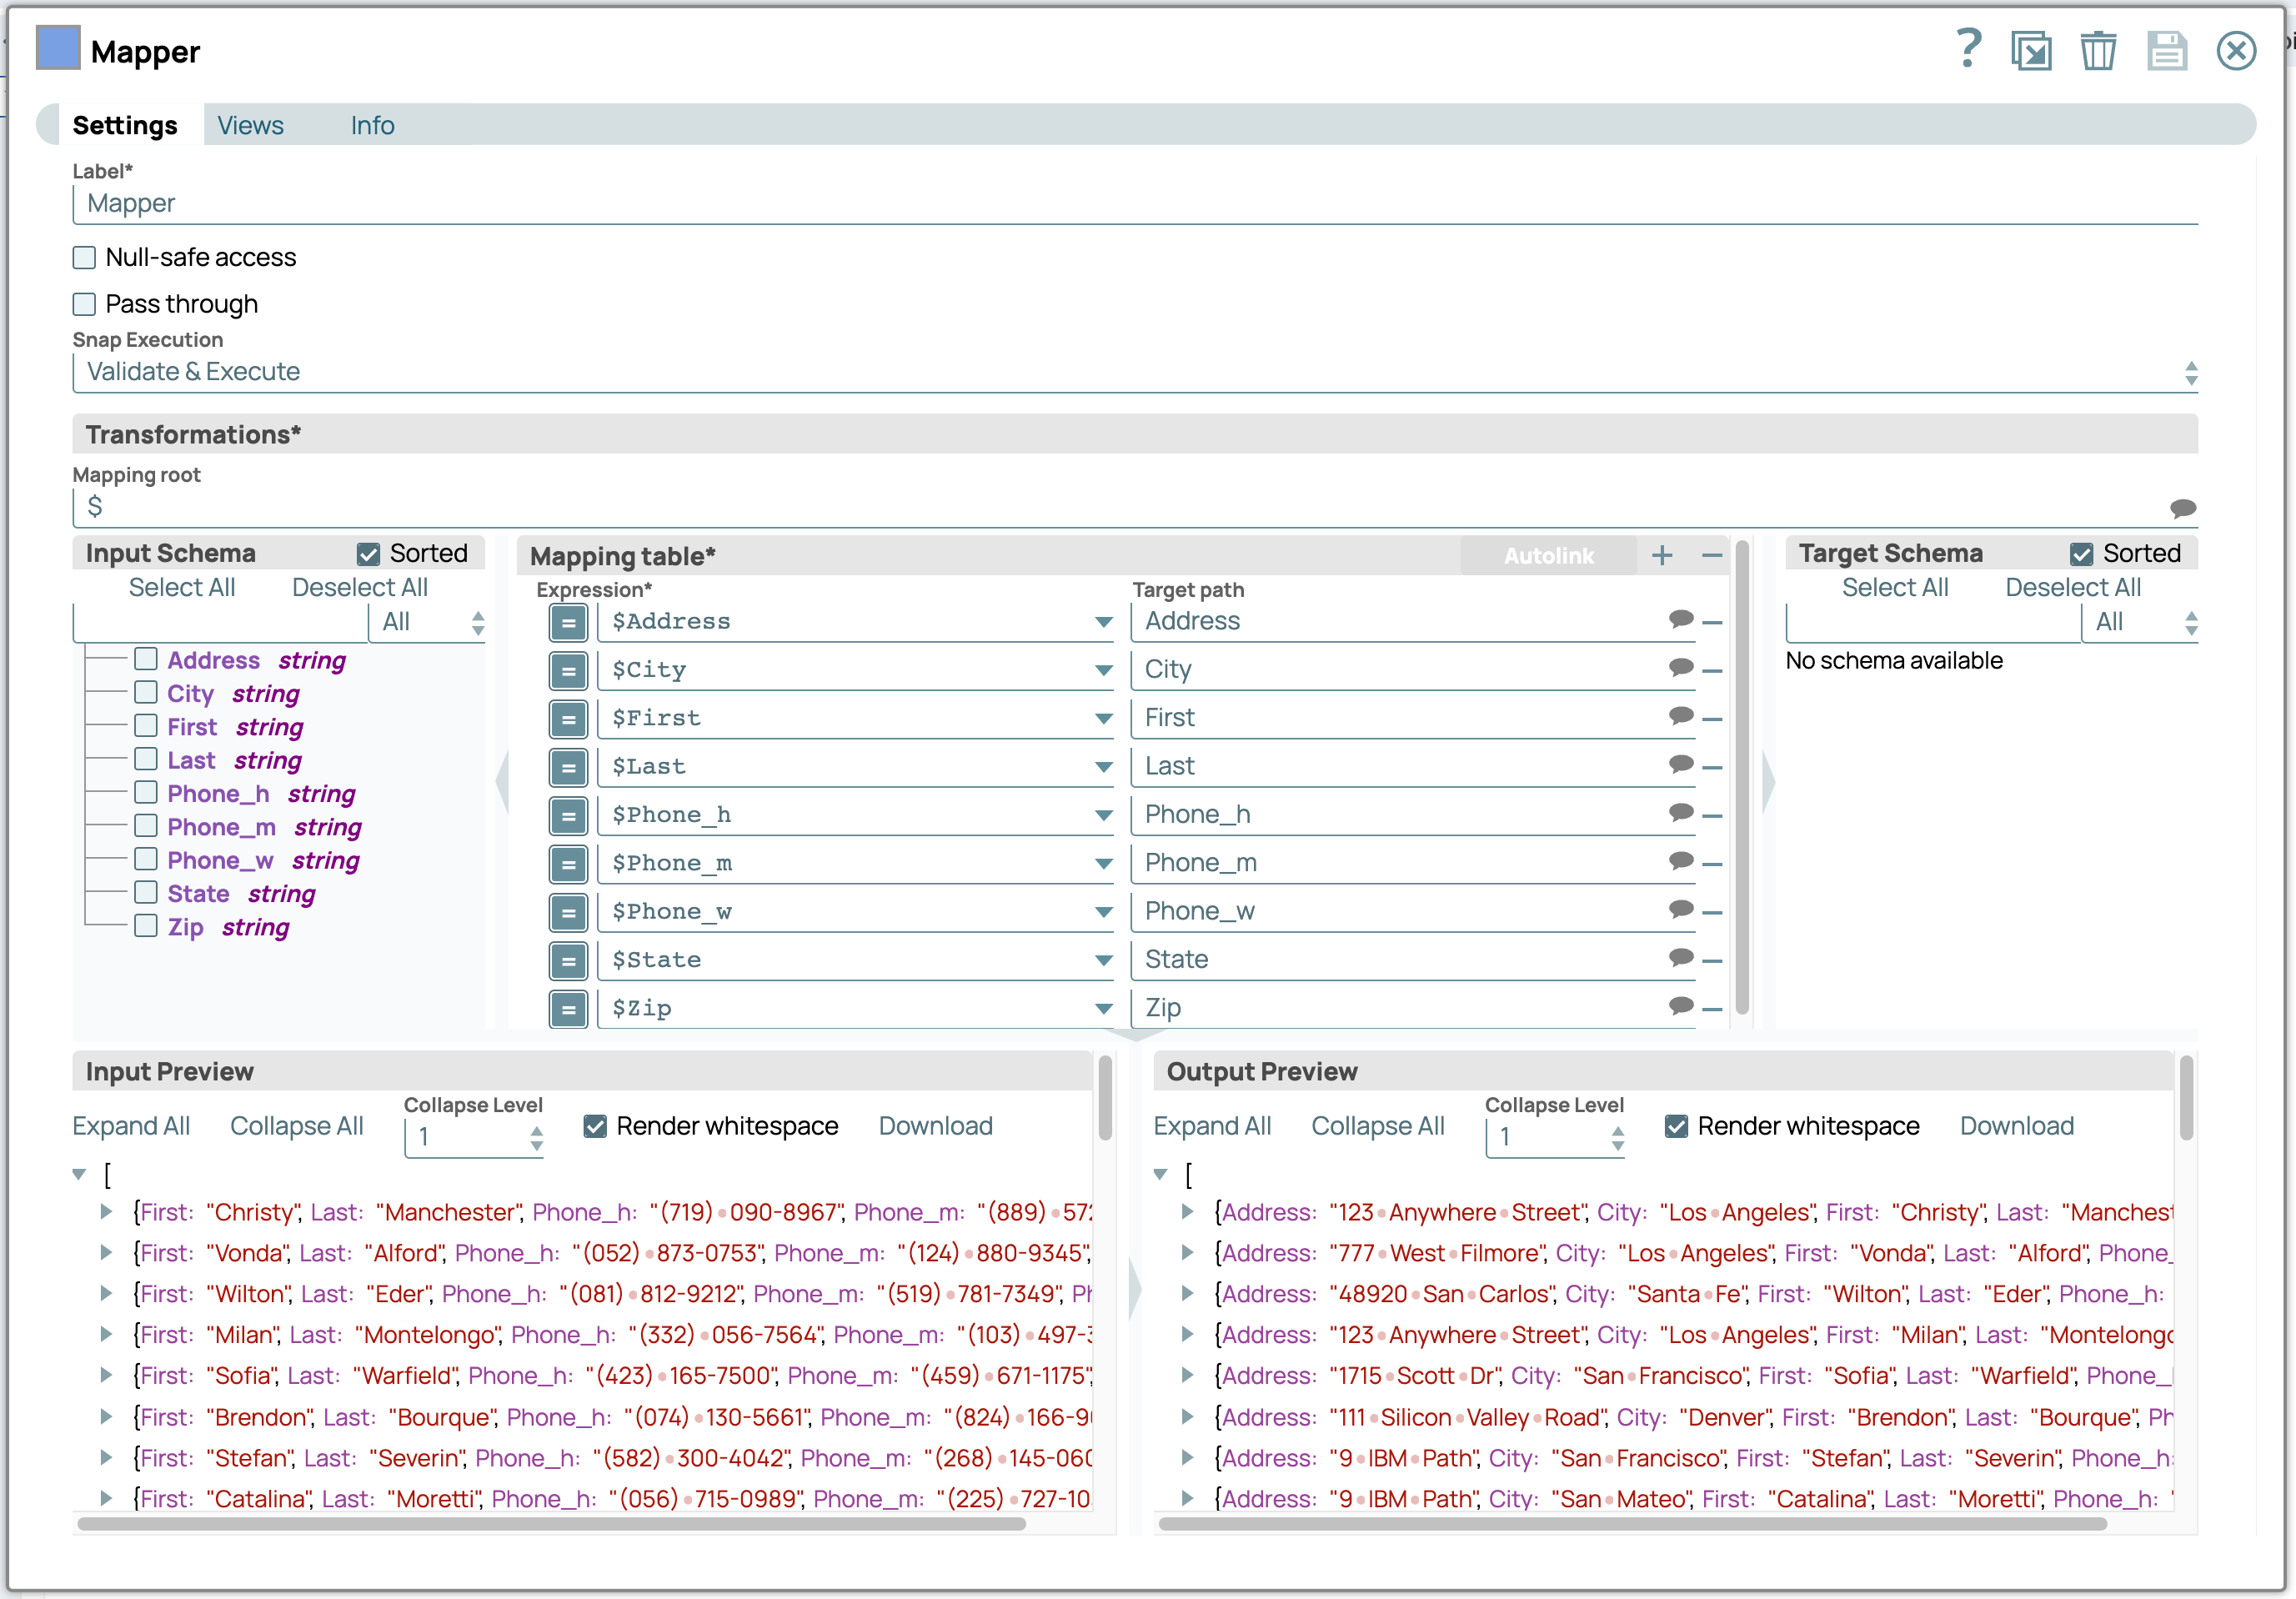Viewport: 2296px width, 1599px height.
Task: Add a mapping row with plus icon
Action: click(1661, 556)
